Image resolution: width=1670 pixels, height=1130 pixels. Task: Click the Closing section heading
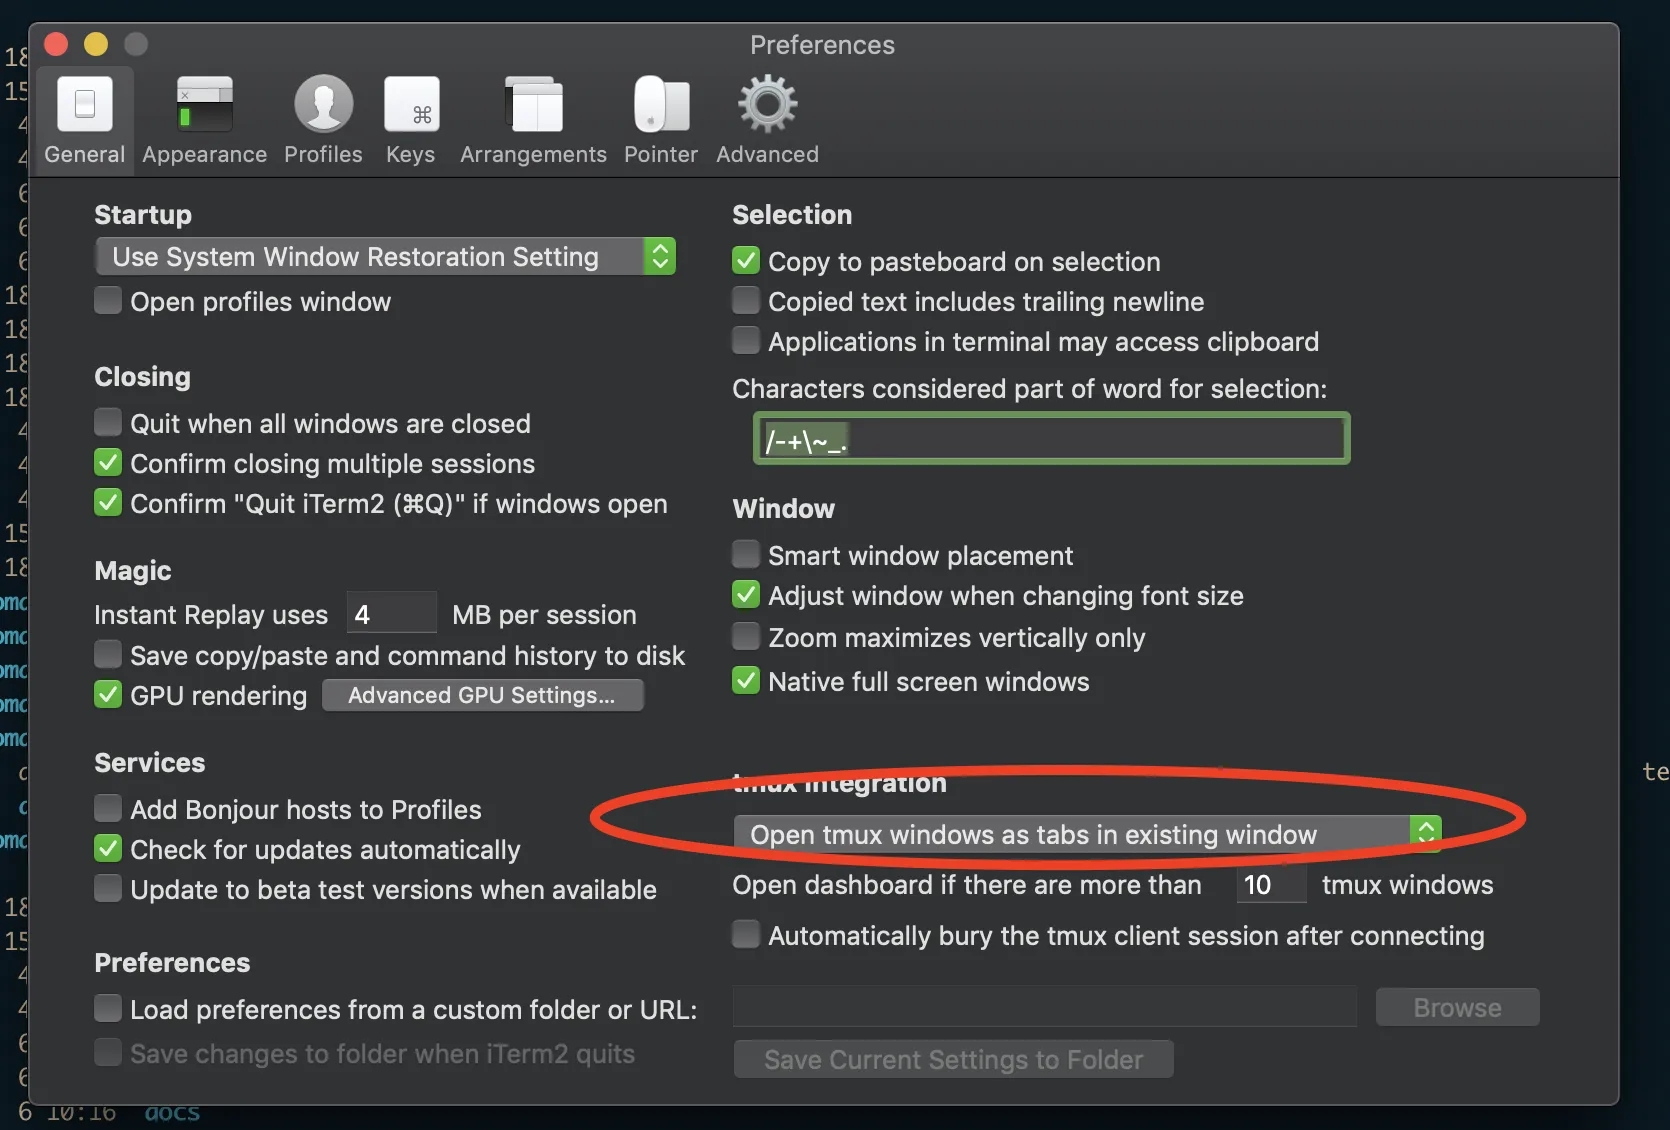coord(142,377)
